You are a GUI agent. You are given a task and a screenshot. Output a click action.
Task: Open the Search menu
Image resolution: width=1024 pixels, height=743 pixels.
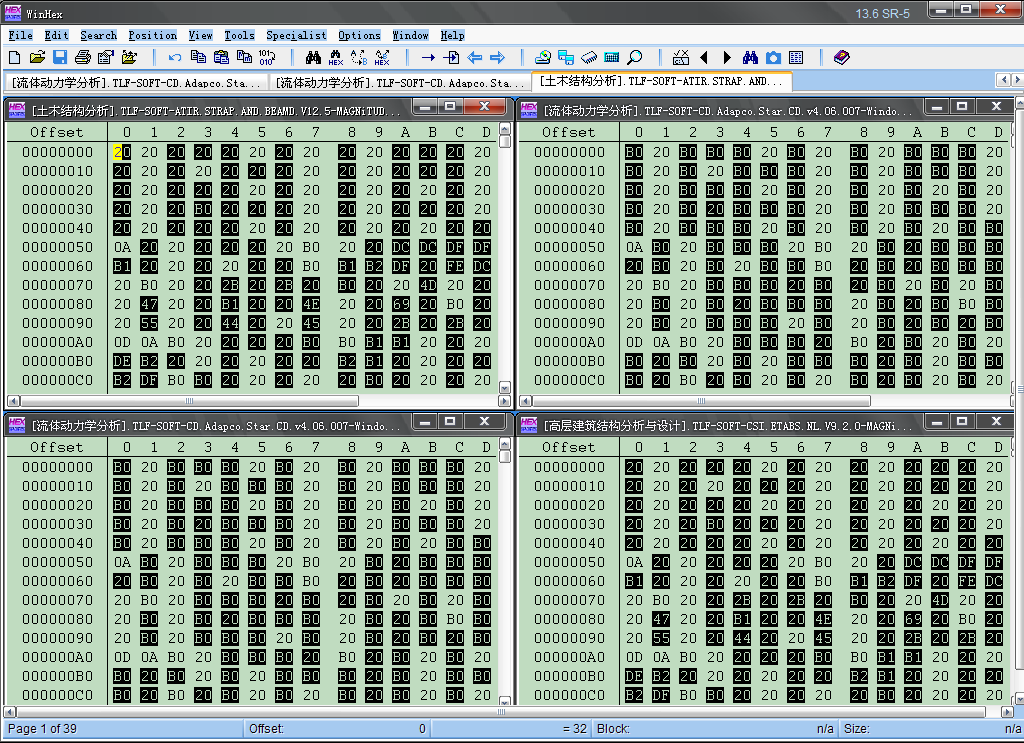point(99,35)
